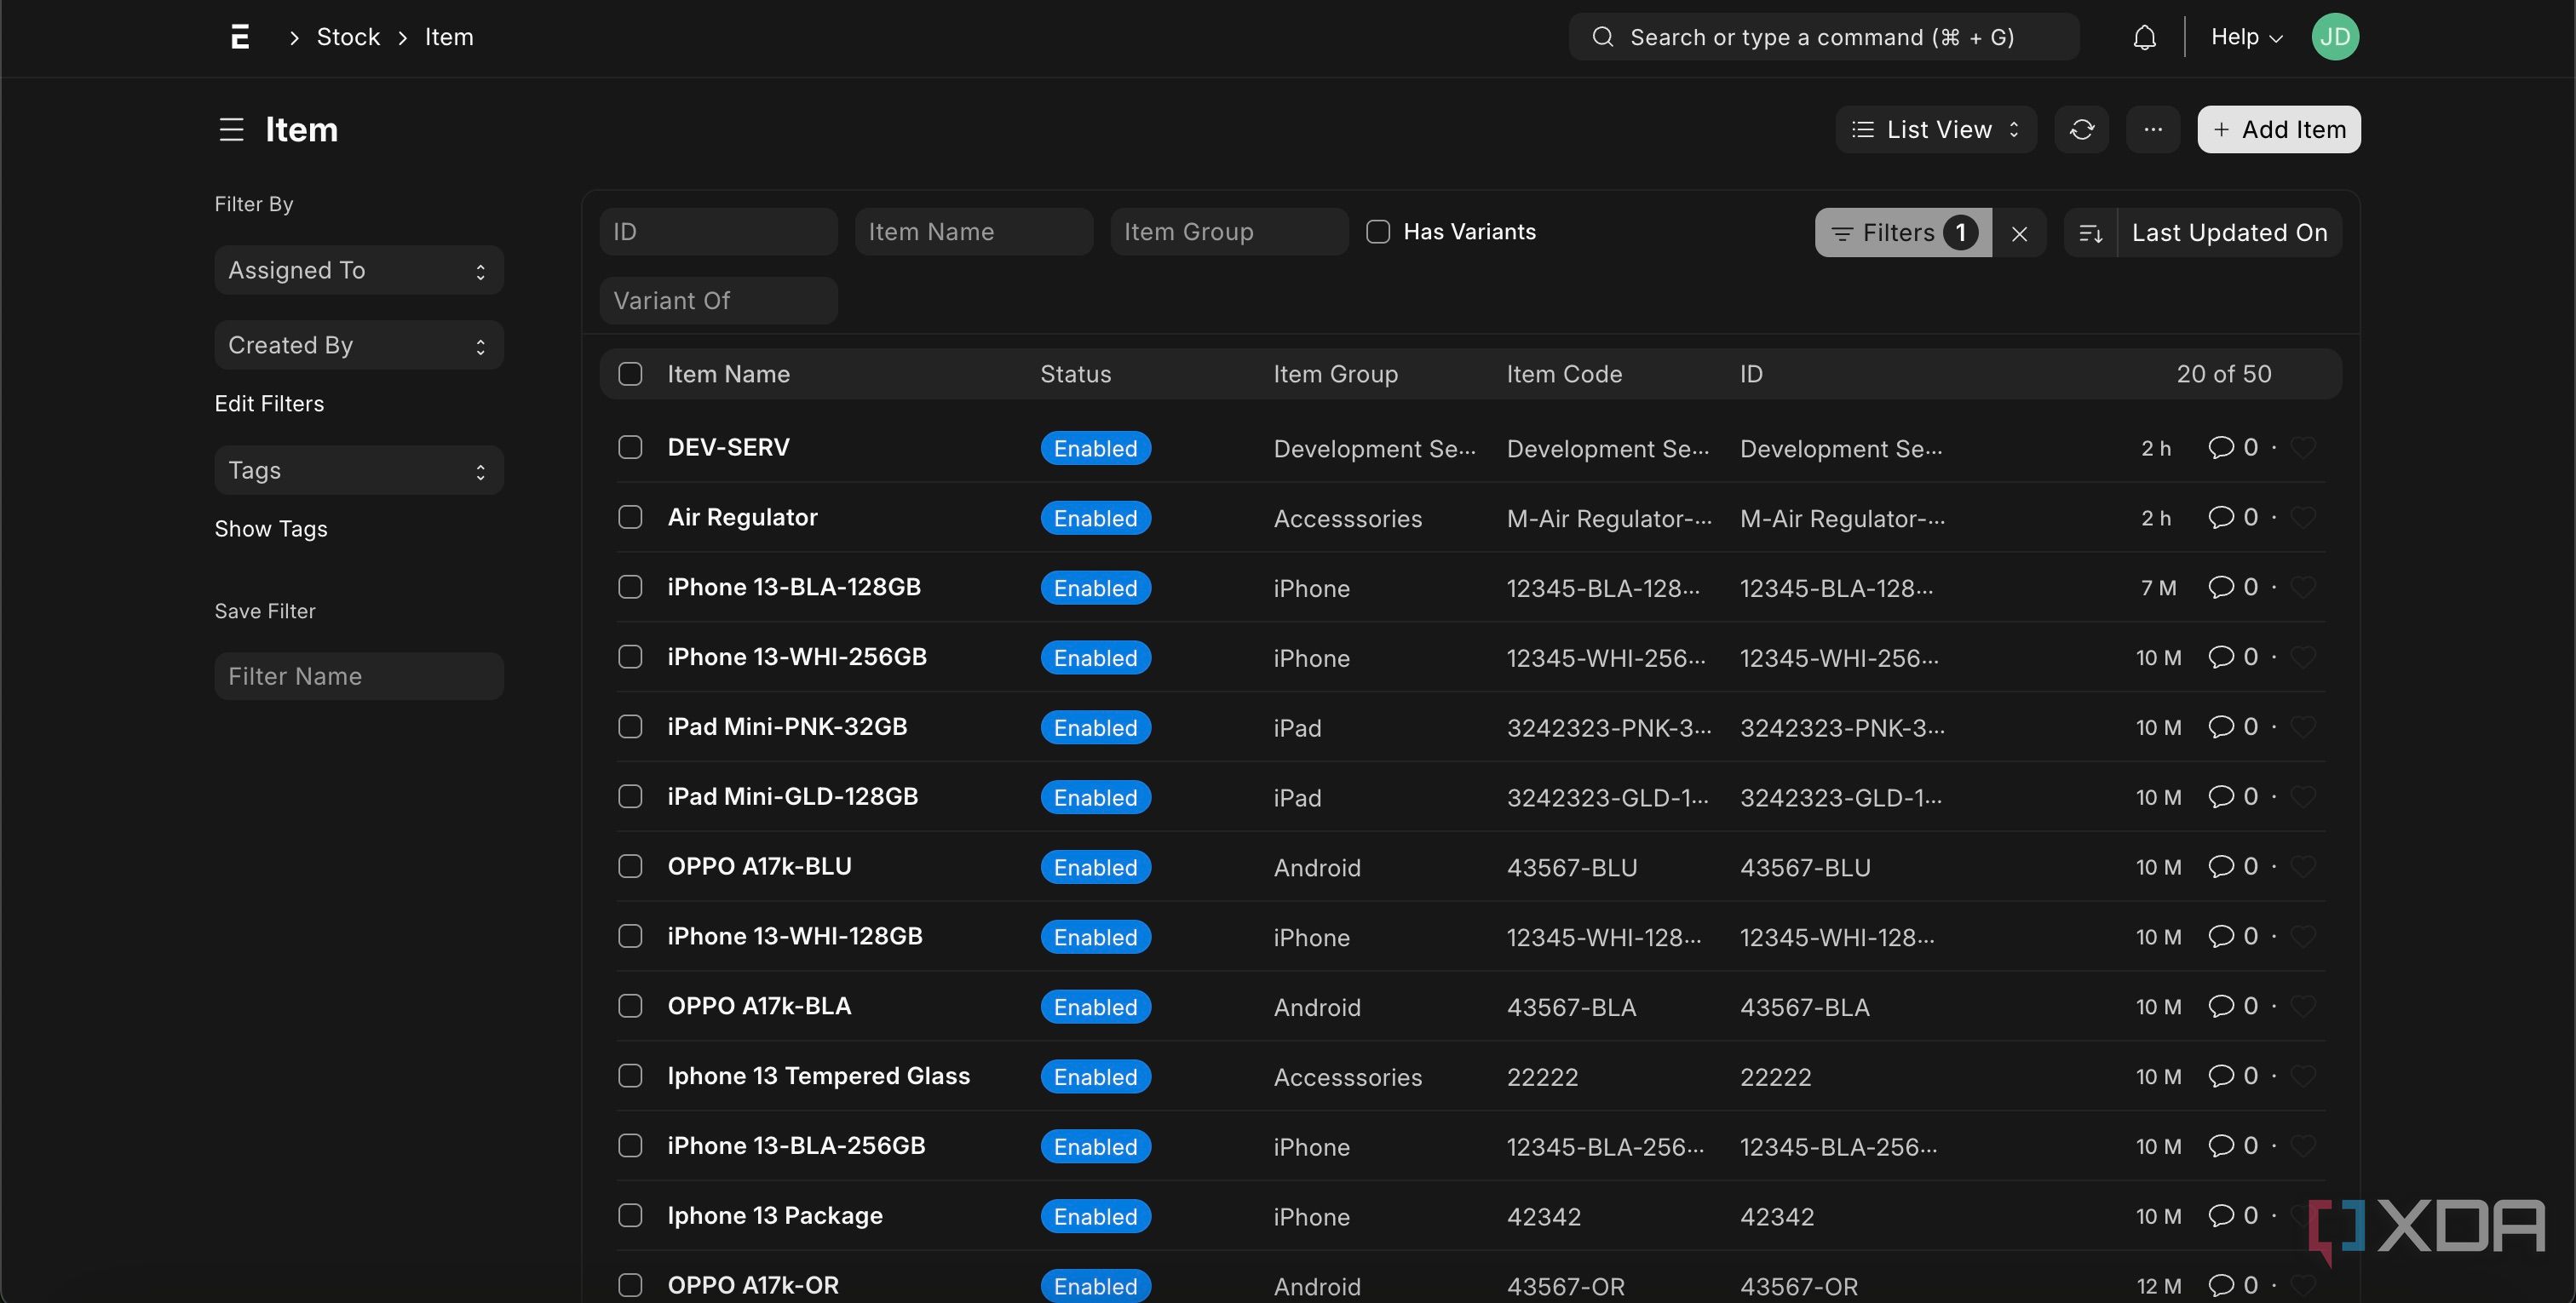This screenshot has width=2576, height=1303.
Task: Tick the DEV-SERV row checkbox
Action: 630,447
